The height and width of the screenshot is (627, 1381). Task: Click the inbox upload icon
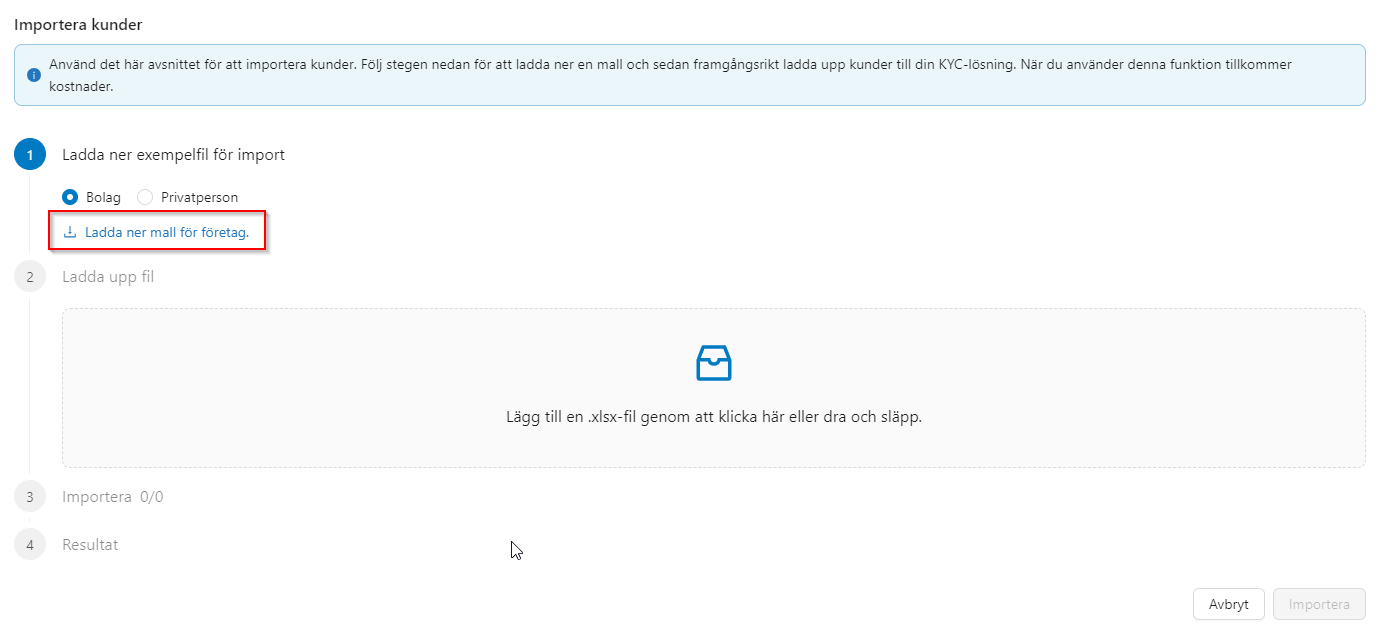pos(713,363)
